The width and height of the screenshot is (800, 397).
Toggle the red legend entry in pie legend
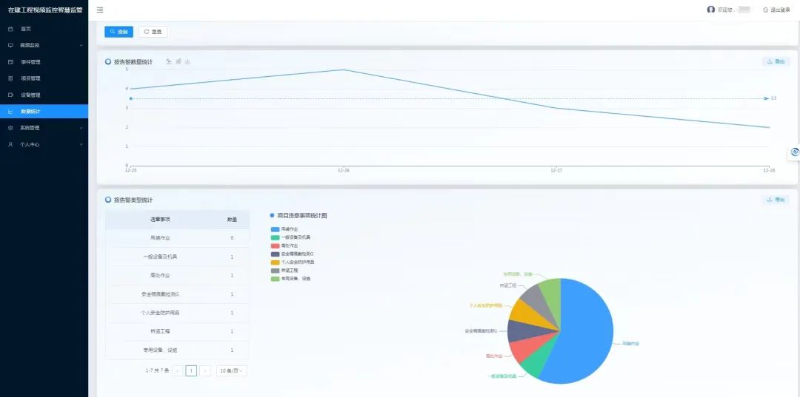[x=275, y=246]
